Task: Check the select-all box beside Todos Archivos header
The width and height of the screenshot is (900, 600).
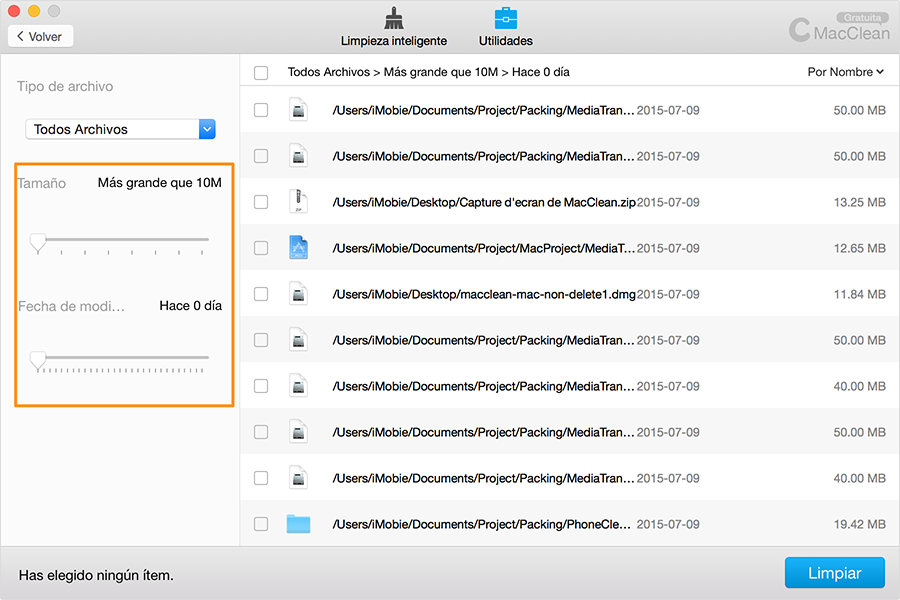Action: (x=261, y=73)
